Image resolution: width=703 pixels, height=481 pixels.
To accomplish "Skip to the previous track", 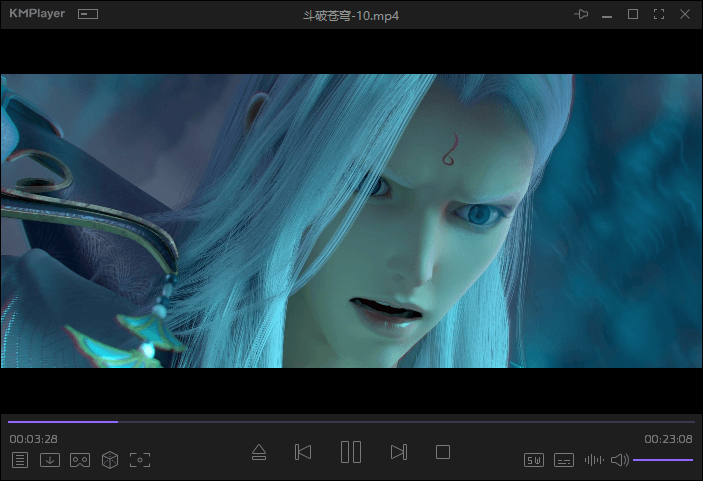I will pyautogui.click(x=303, y=453).
